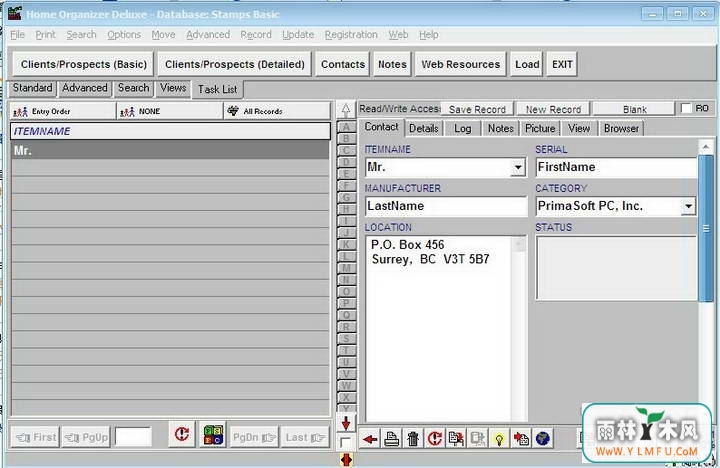The image size is (720, 468).
Task: Jump to letter A in index
Action: [x=346, y=127]
